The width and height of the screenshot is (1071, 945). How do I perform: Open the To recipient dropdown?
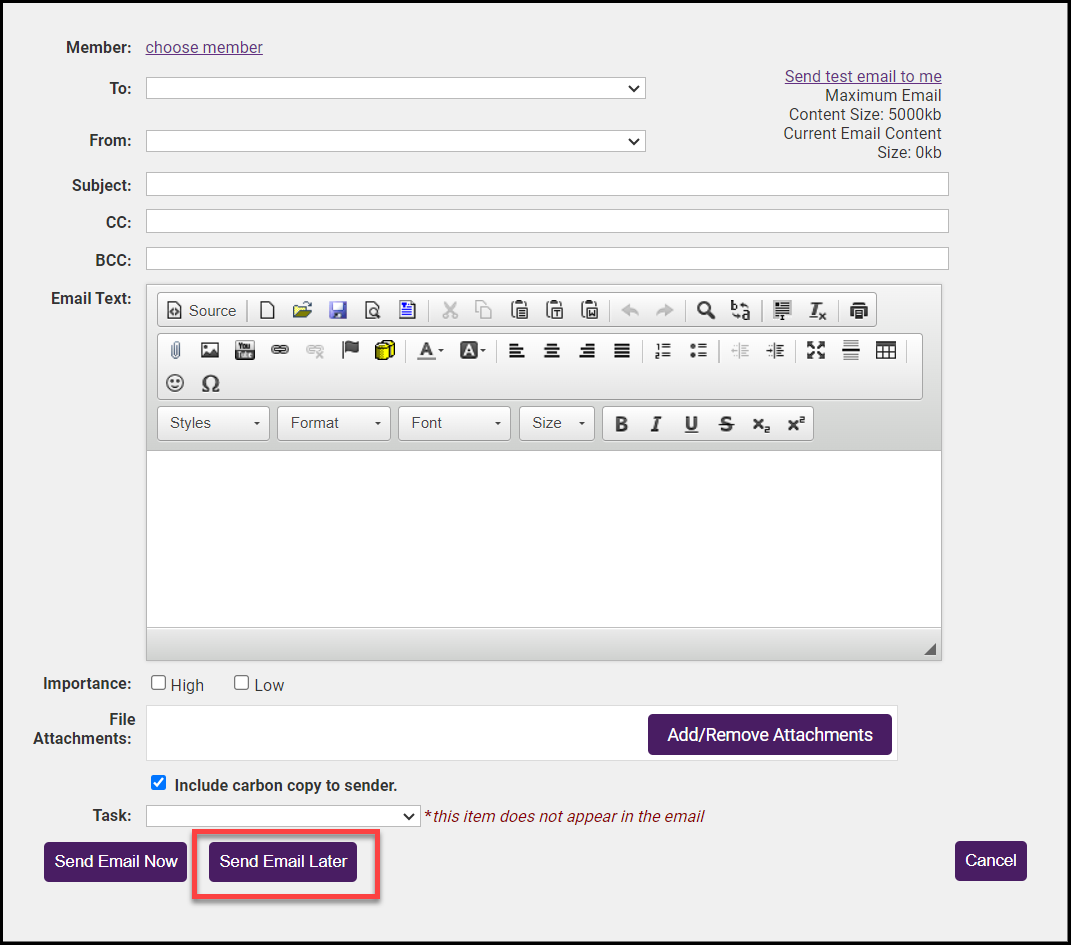[x=395, y=88]
